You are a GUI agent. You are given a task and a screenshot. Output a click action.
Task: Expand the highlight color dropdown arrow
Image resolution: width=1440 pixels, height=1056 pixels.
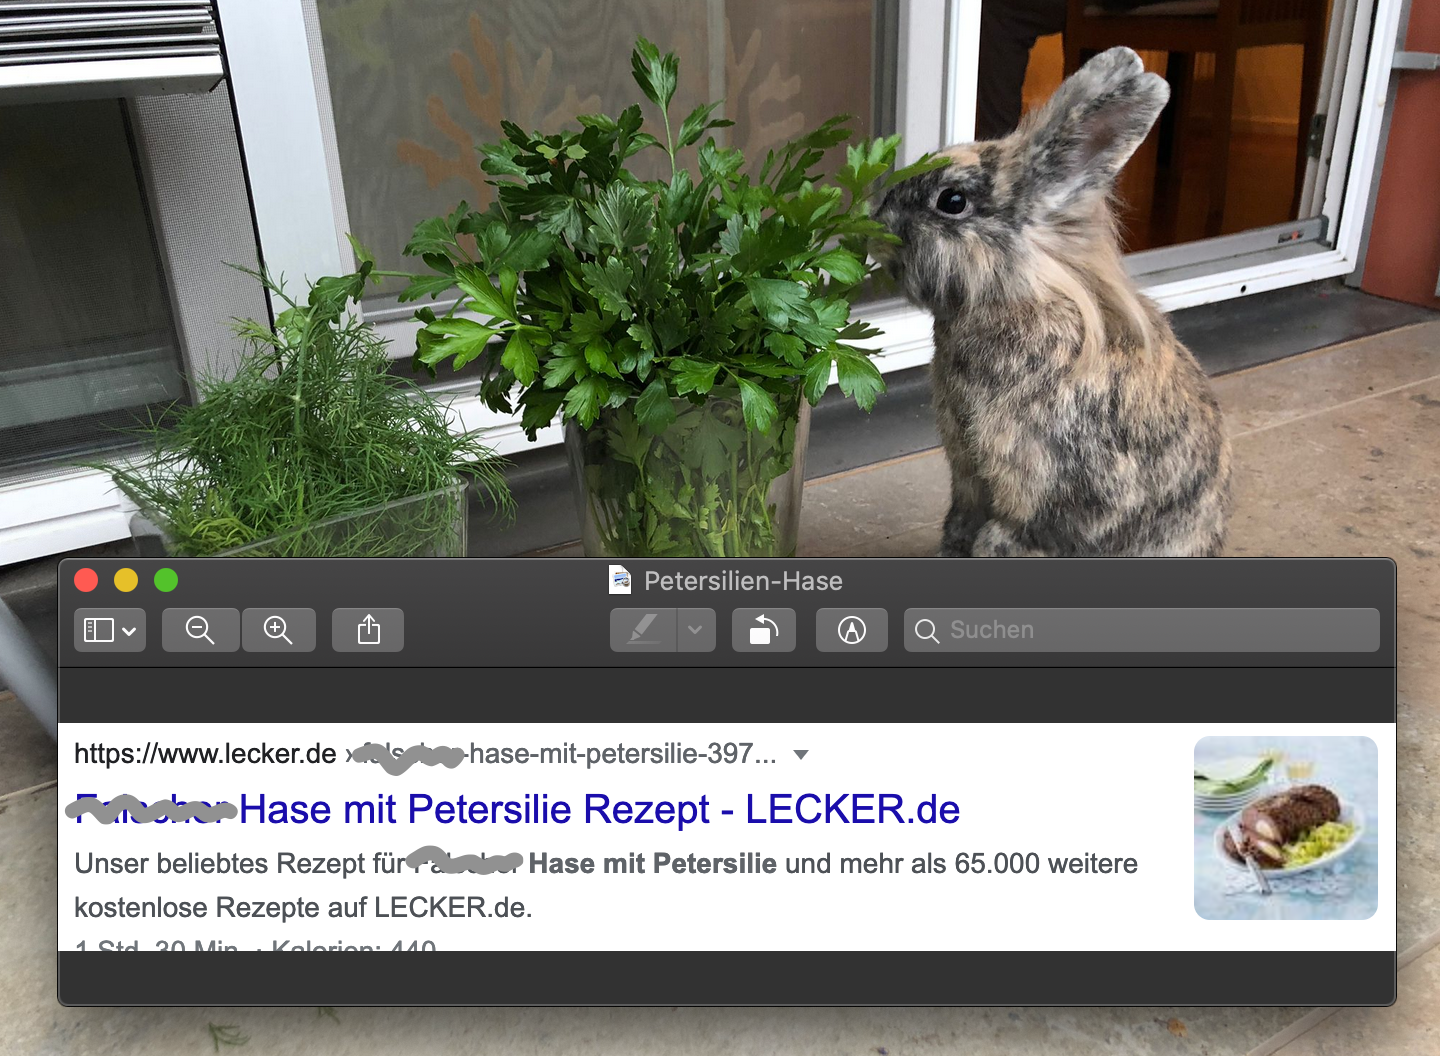(696, 630)
